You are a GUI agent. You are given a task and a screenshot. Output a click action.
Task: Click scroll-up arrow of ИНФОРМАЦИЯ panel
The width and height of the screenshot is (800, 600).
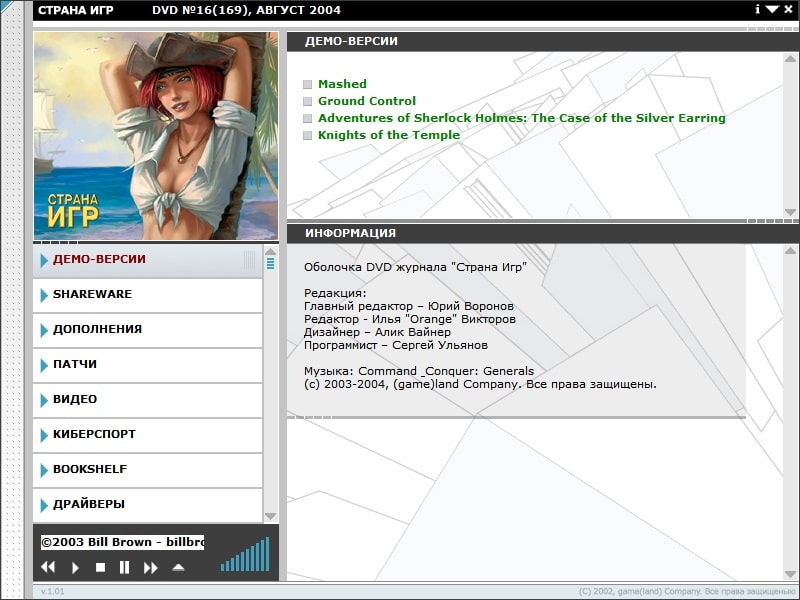click(x=790, y=251)
